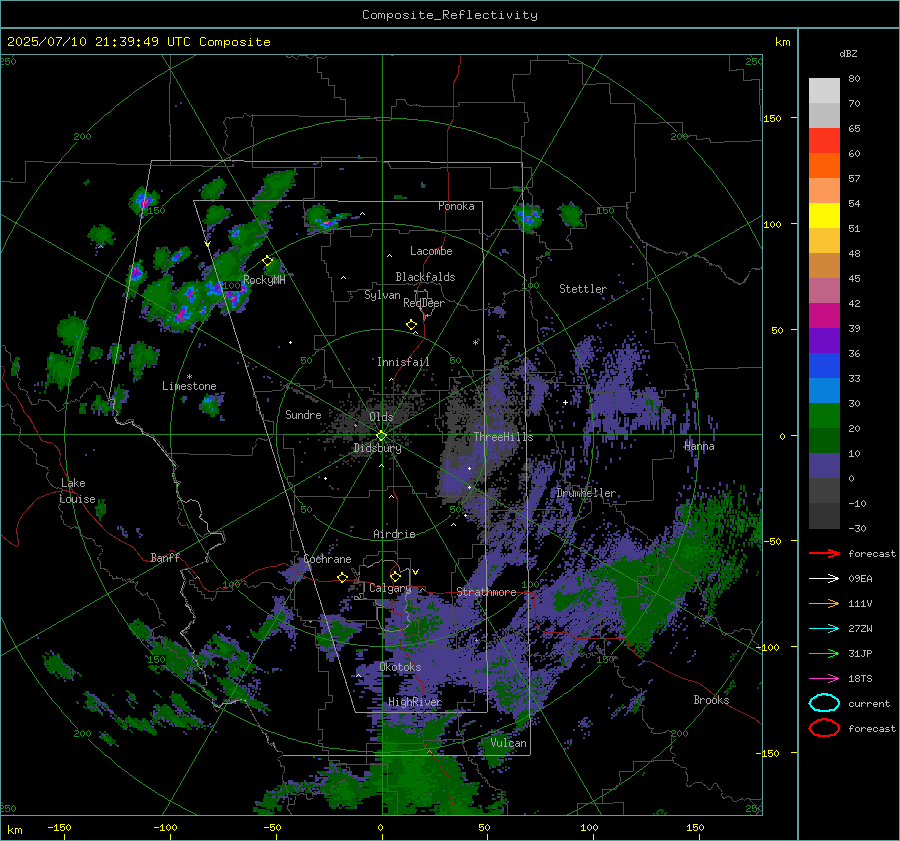Click the red forecast arrow legend icon
This screenshot has height=841, width=900.
tap(824, 553)
